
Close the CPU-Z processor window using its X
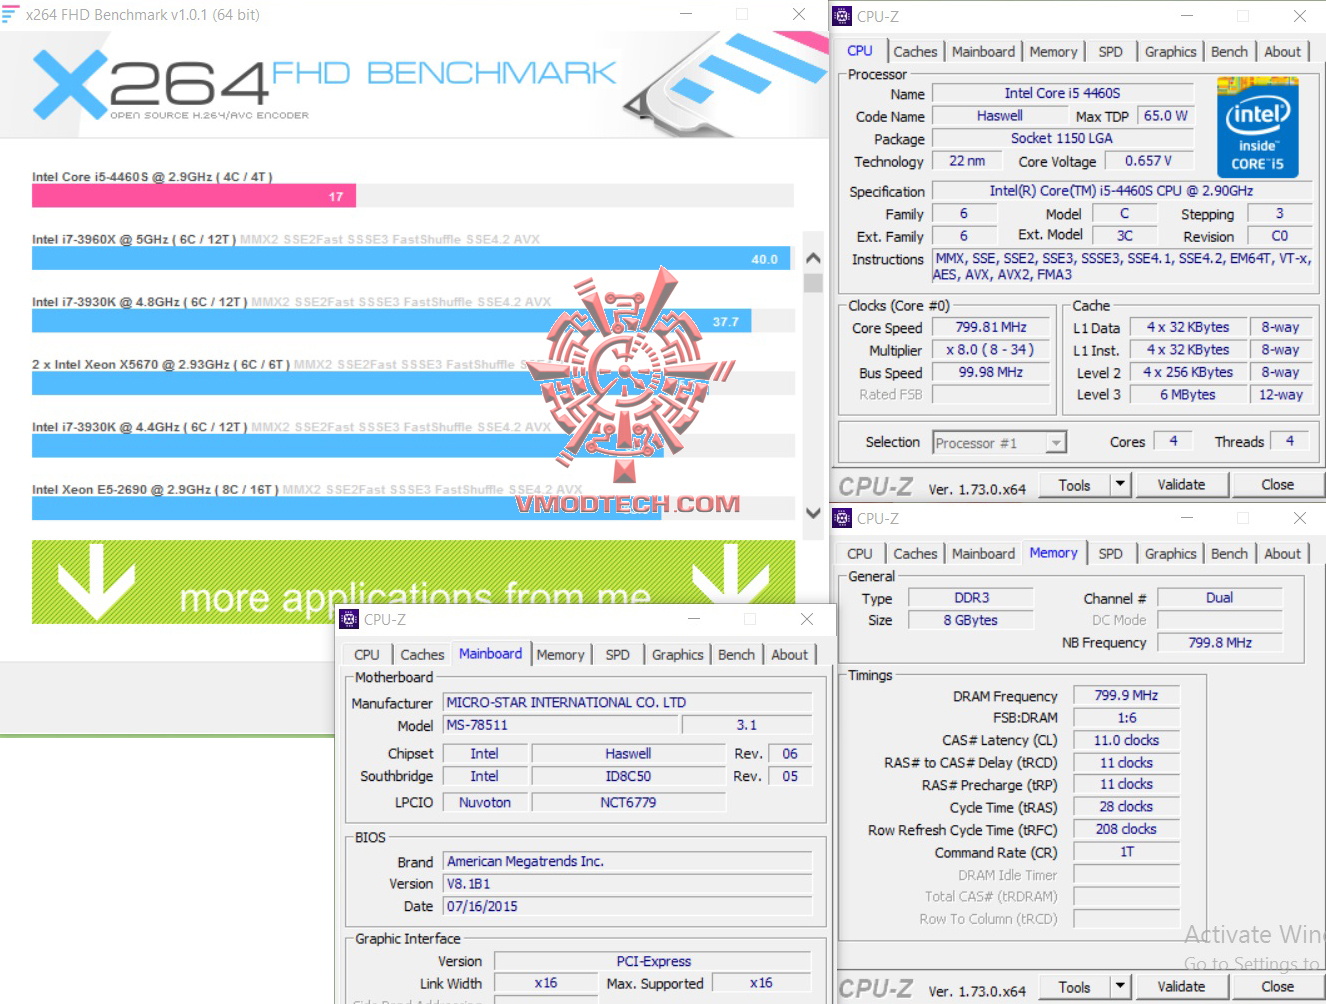click(x=1299, y=16)
